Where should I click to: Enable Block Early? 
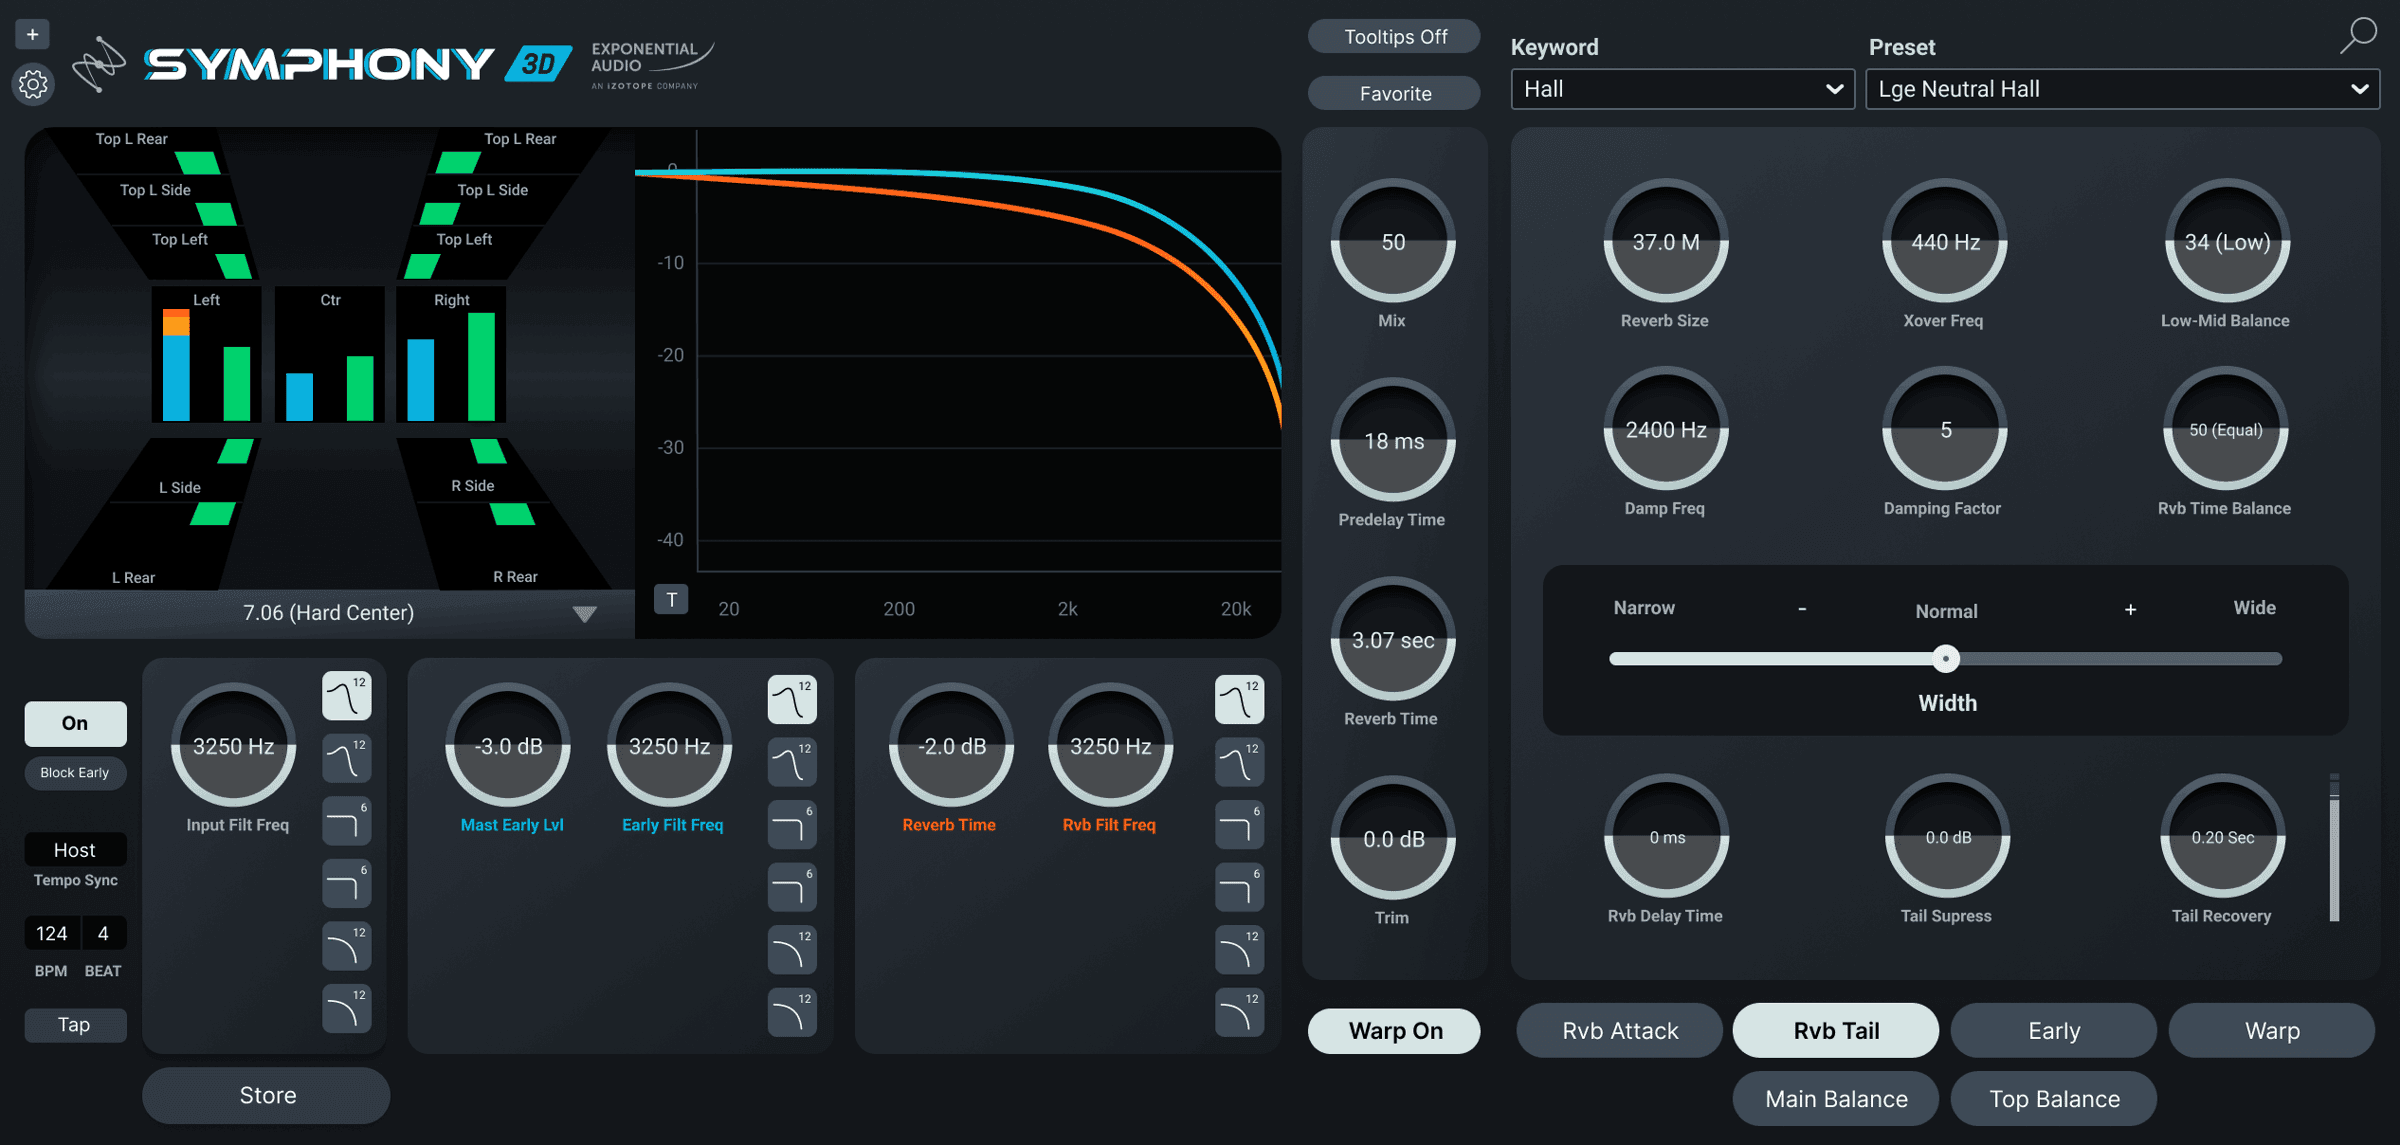[x=75, y=773]
